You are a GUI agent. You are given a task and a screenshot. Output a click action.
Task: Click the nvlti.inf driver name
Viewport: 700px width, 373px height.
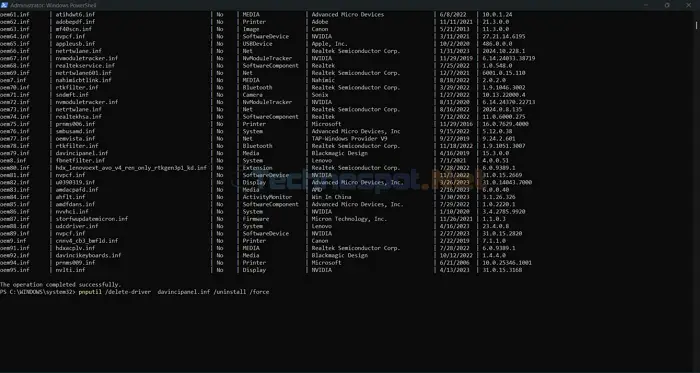tap(71, 270)
